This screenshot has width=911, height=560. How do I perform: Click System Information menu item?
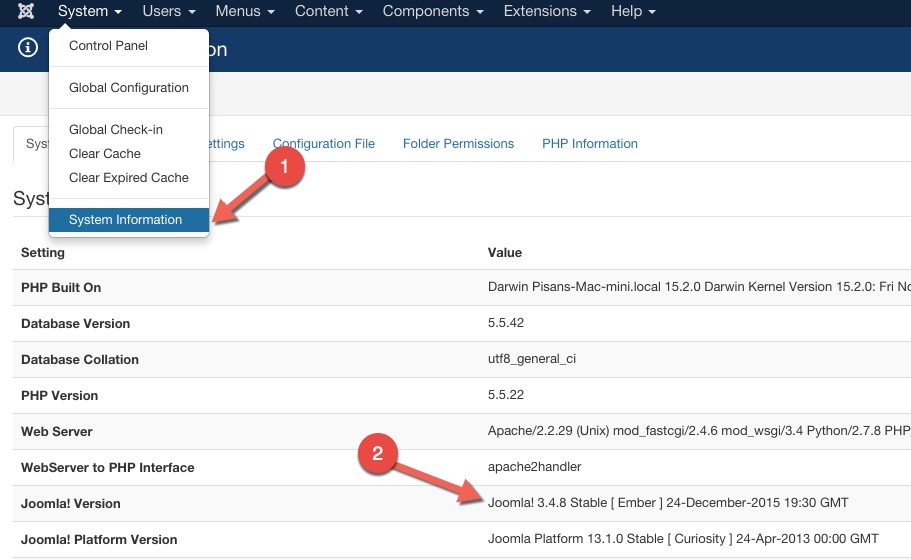pos(129,220)
